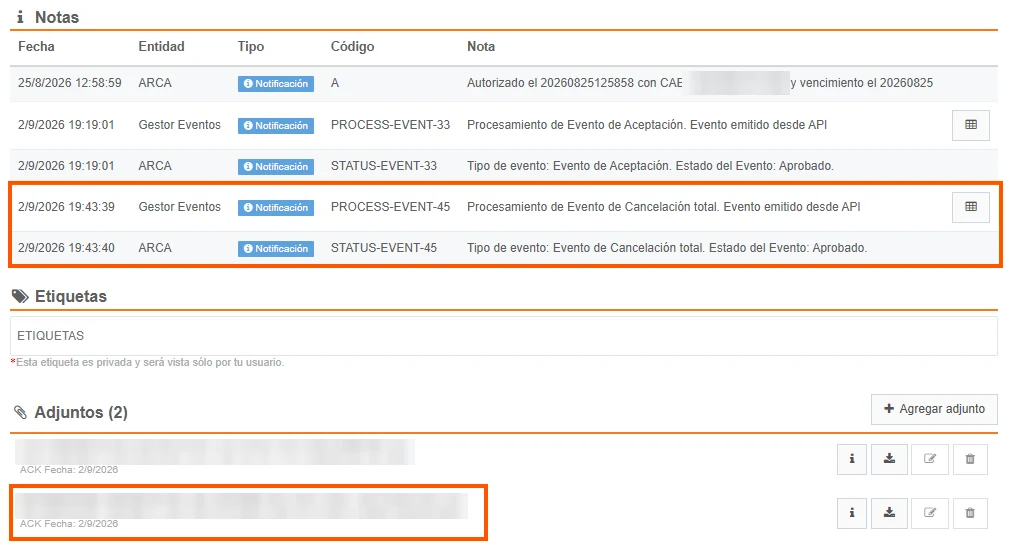Delete the second attachment
The width and height of the screenshot is (1010, 553).
[970, 513]
